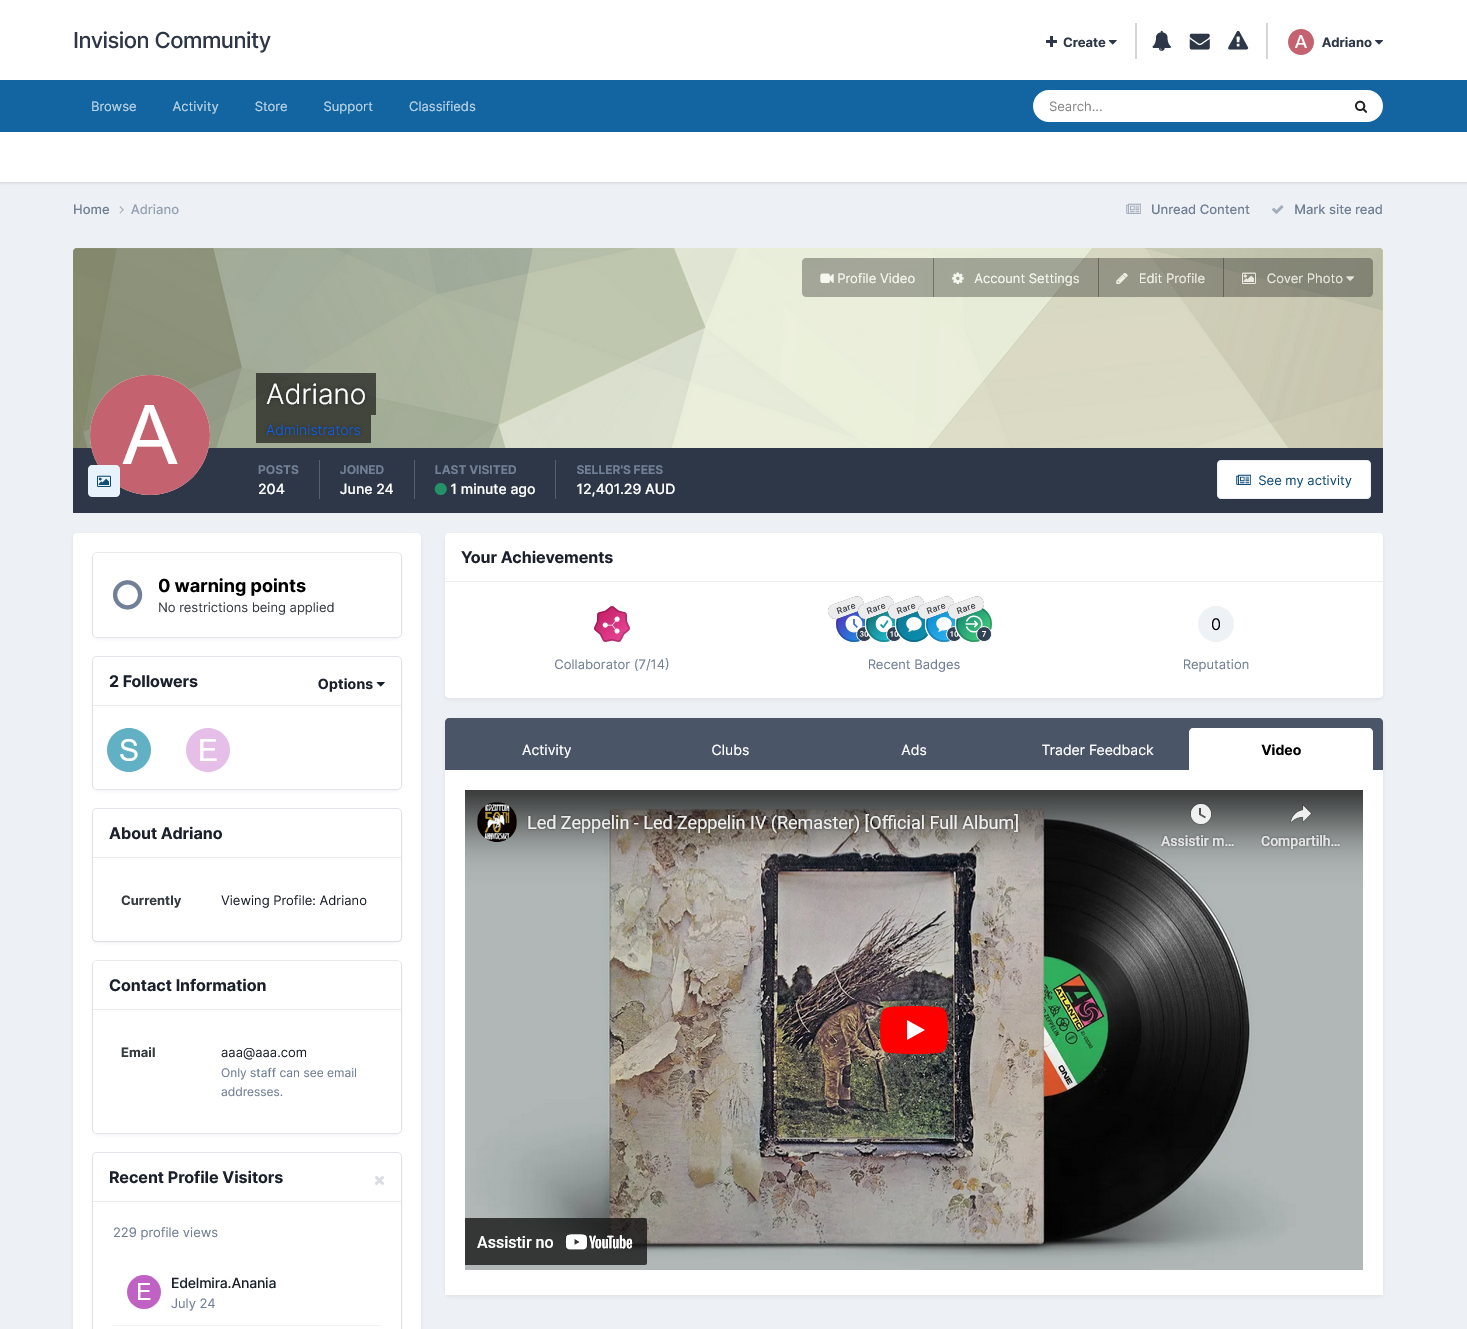Viewport: 1467px width, 1329px height.
Task: Select the Clubs profile tab
Action: tap(730, 750)
